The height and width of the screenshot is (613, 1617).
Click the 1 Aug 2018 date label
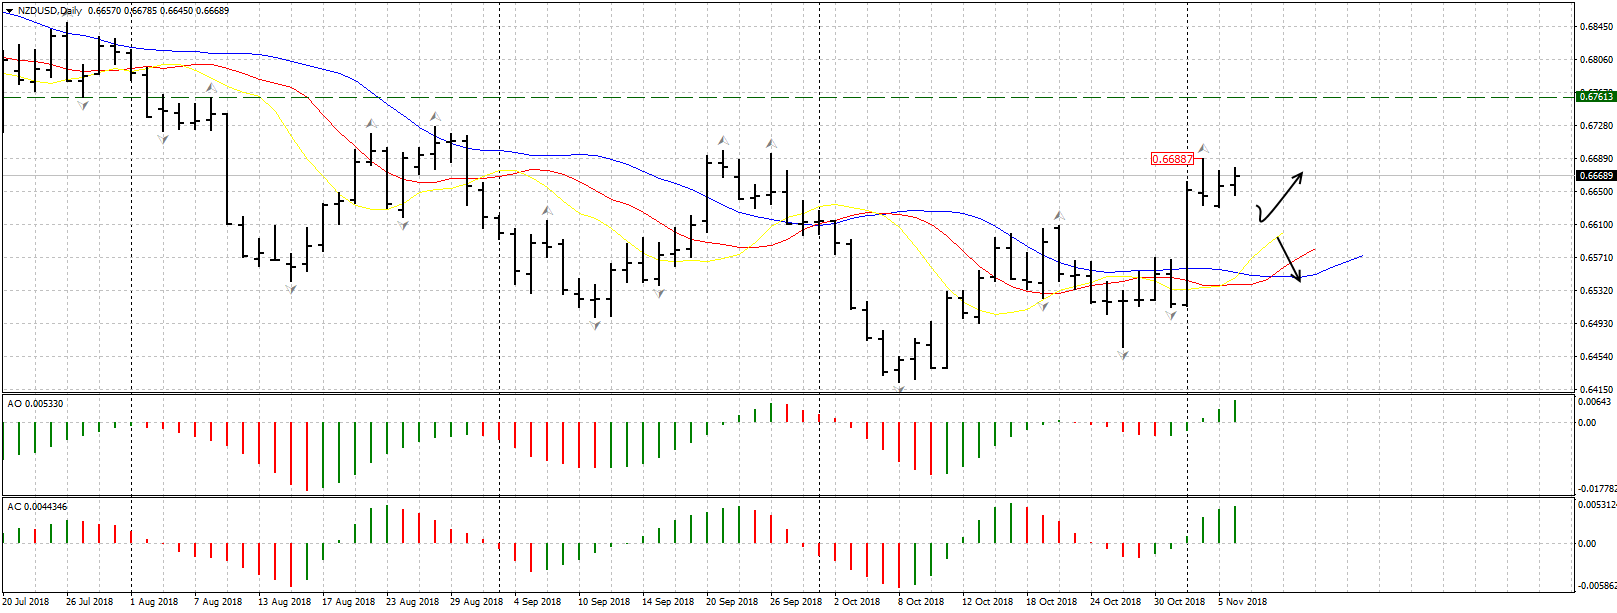coord(154,602)
